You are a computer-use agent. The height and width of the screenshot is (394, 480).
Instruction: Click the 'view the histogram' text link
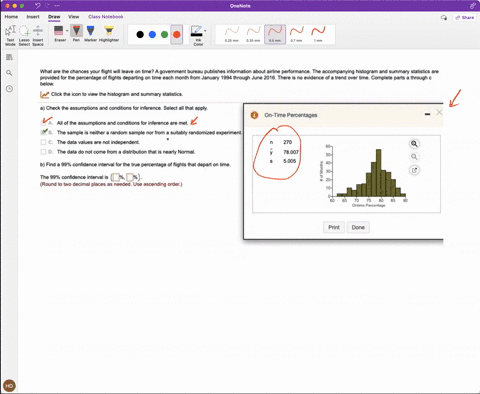coord(117,94)
